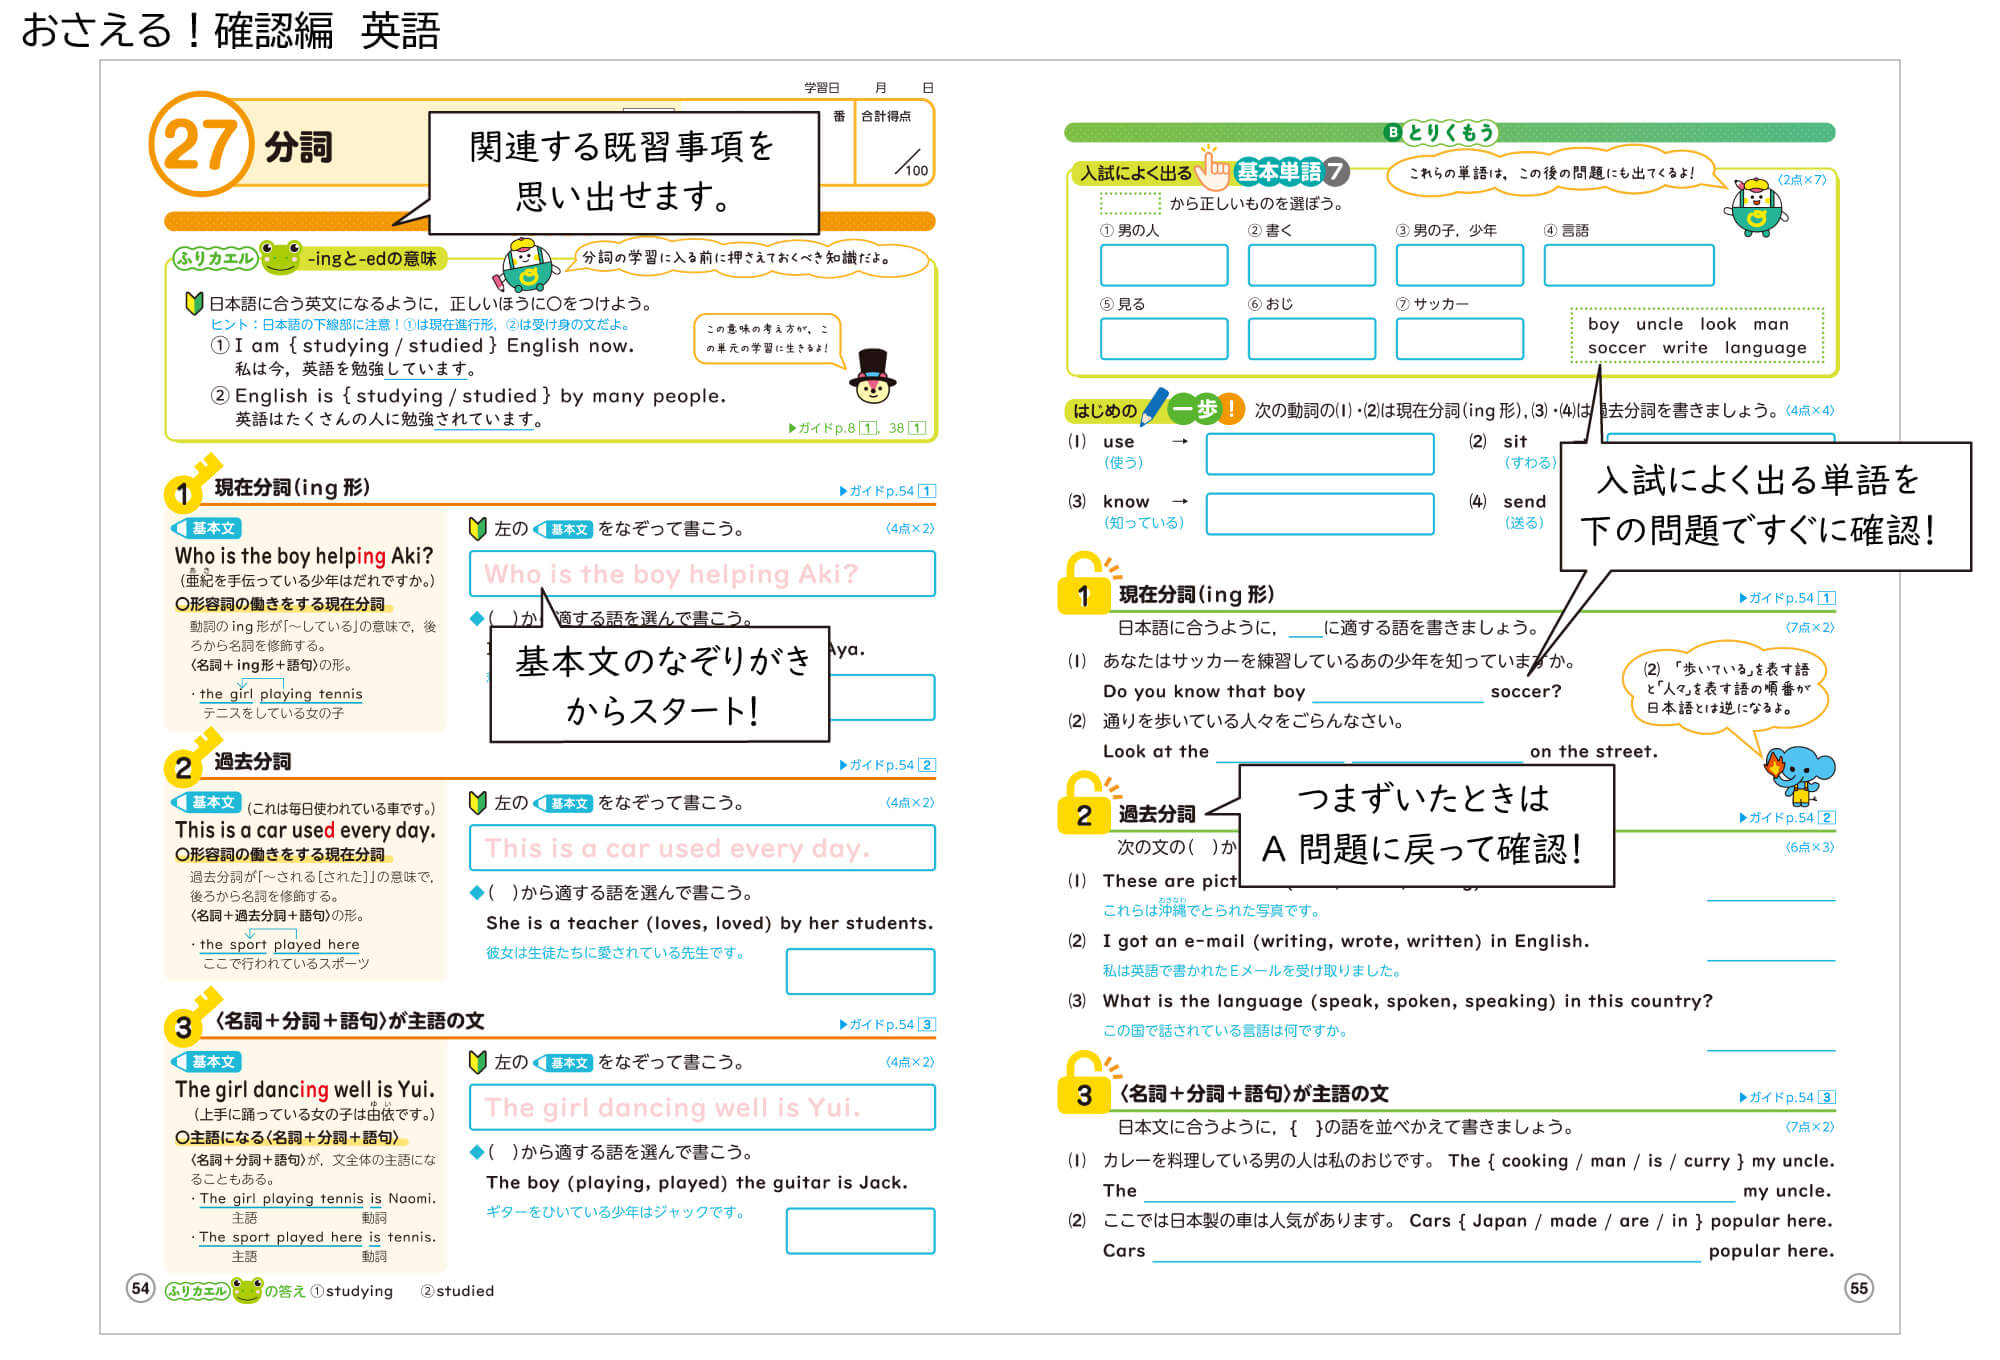Click the blank line after Cars

point(1426,1252)
